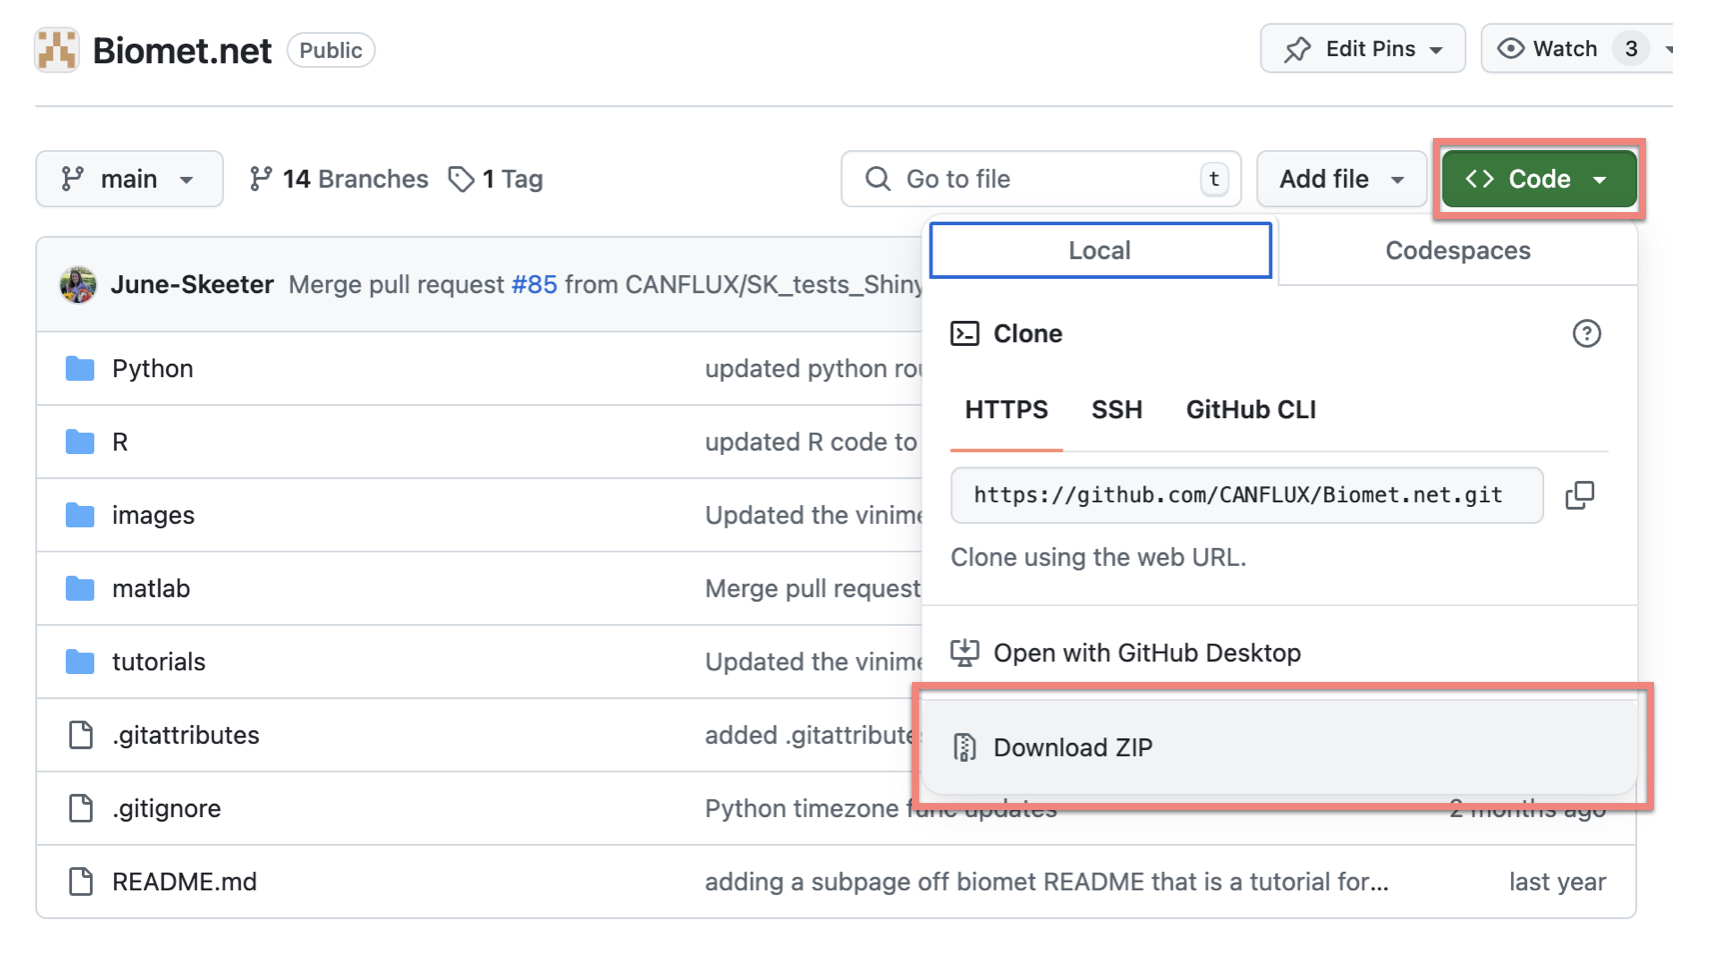
Task: Click the .gitignore file icon
Action: coord(81,808)
